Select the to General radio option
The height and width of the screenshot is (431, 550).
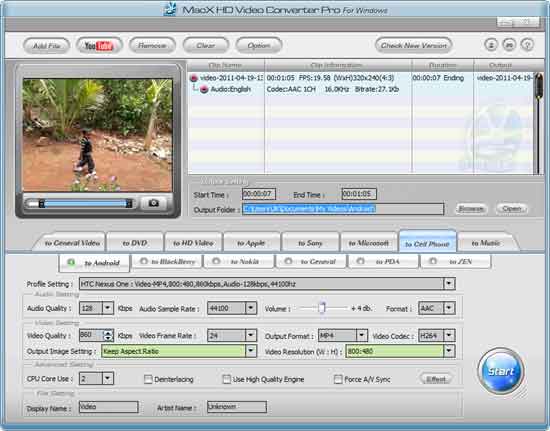pos(288,261)
